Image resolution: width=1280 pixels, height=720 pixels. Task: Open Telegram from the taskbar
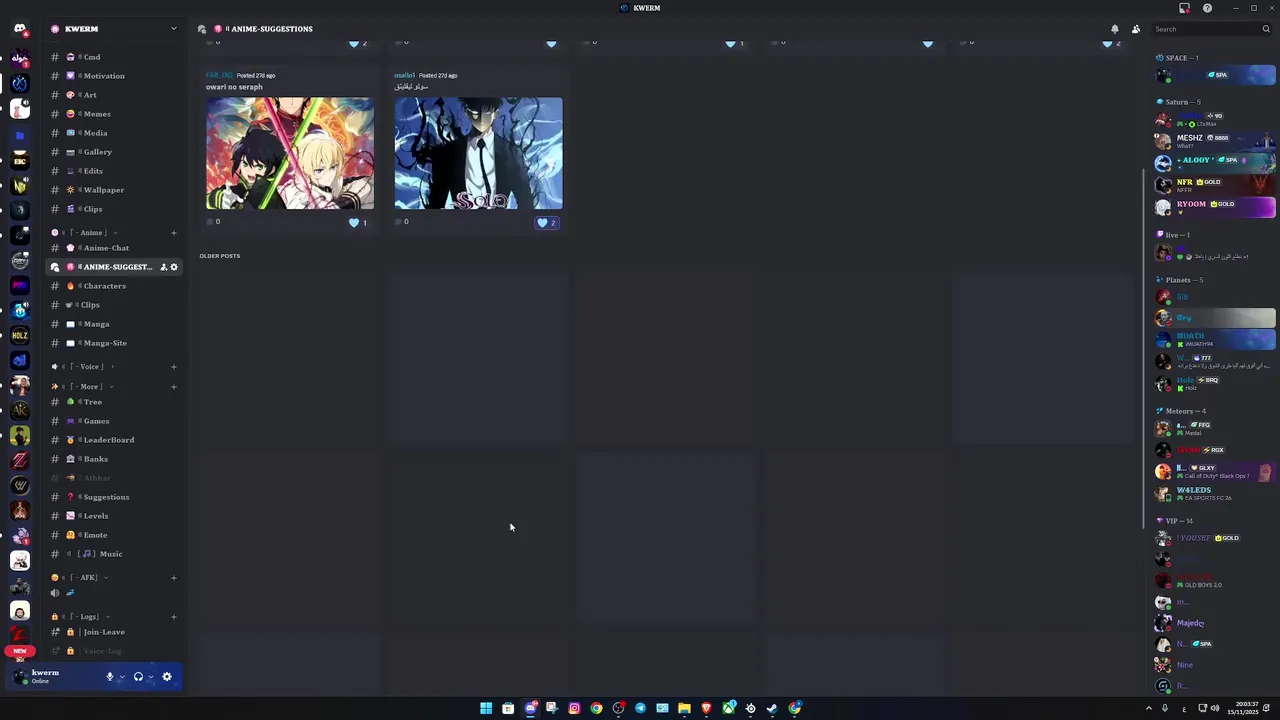[640, 708]
